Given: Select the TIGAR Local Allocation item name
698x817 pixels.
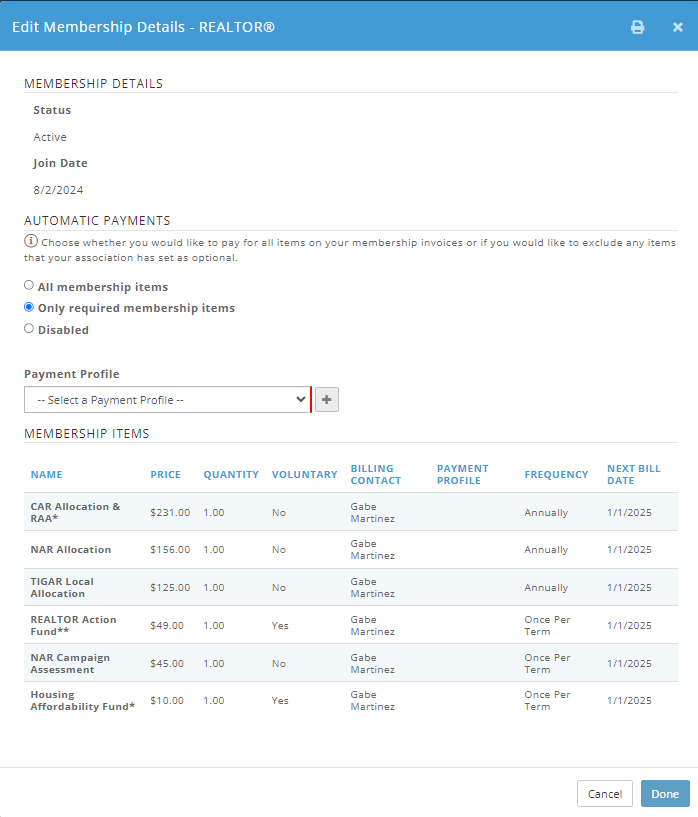Looking at the screenshot, I should (62, 588).
